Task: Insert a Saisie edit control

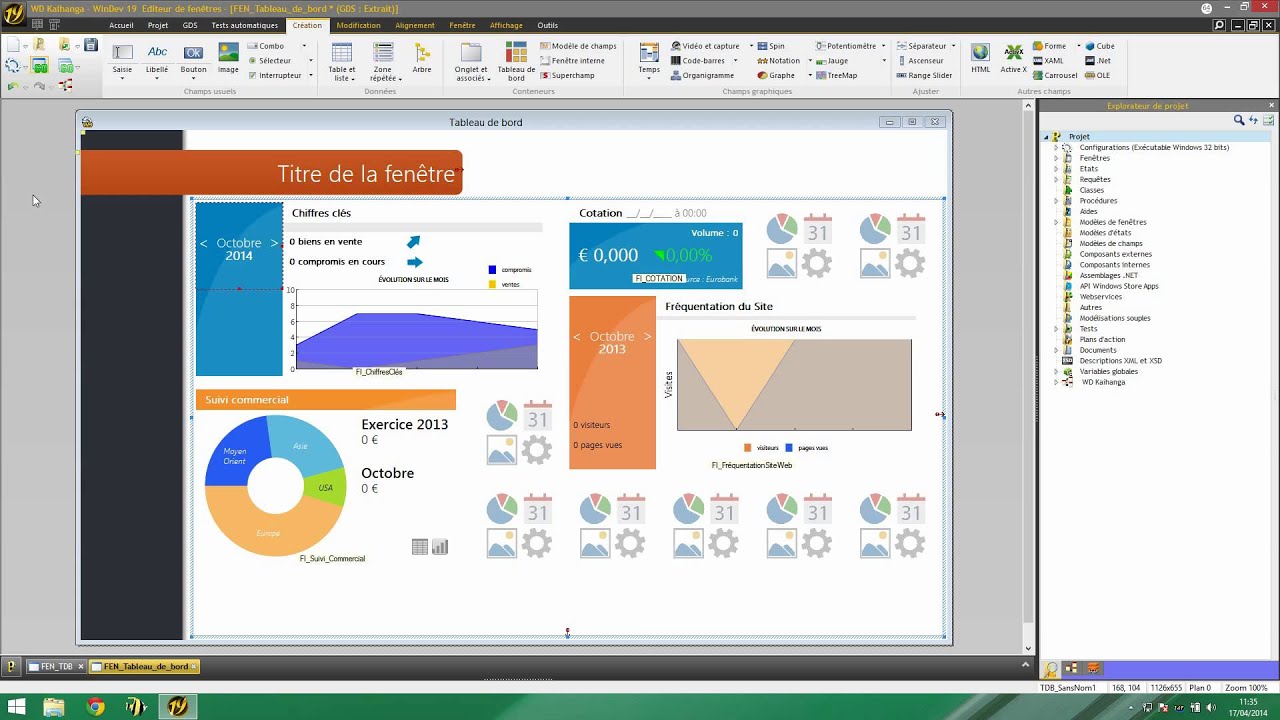Action: point(122,59)
